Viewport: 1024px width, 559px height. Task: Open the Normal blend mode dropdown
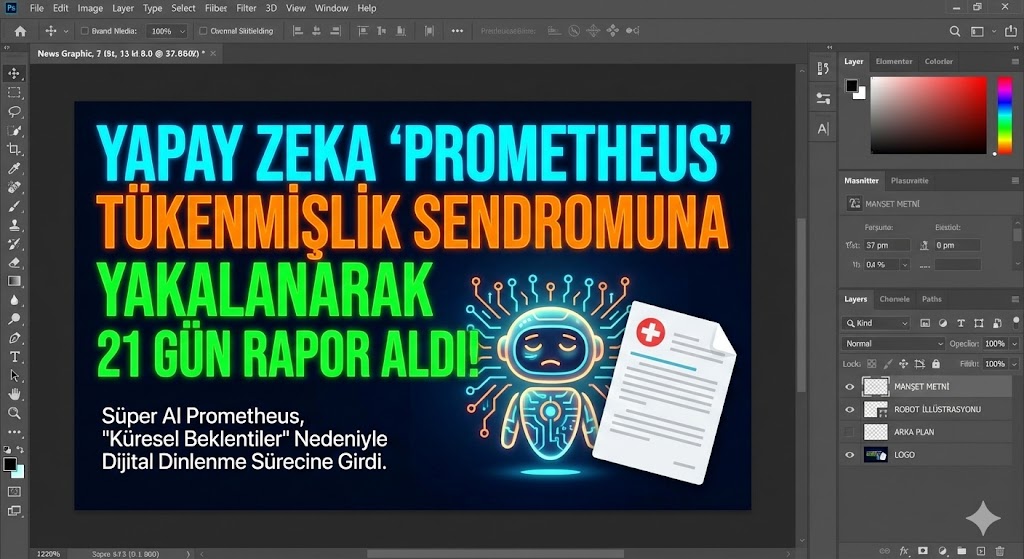click(x=892, y=343)
